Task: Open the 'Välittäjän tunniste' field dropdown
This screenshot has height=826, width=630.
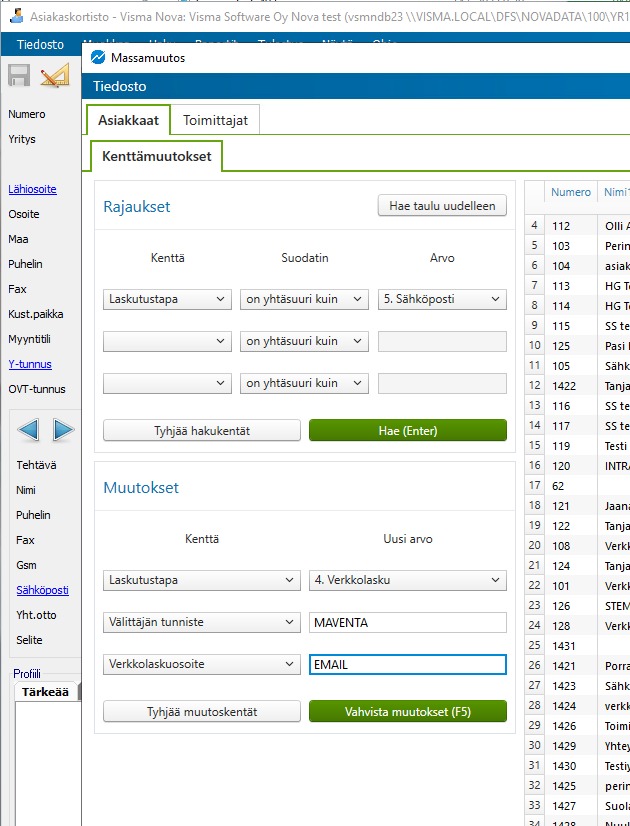Action: click(x=202, y=623)
